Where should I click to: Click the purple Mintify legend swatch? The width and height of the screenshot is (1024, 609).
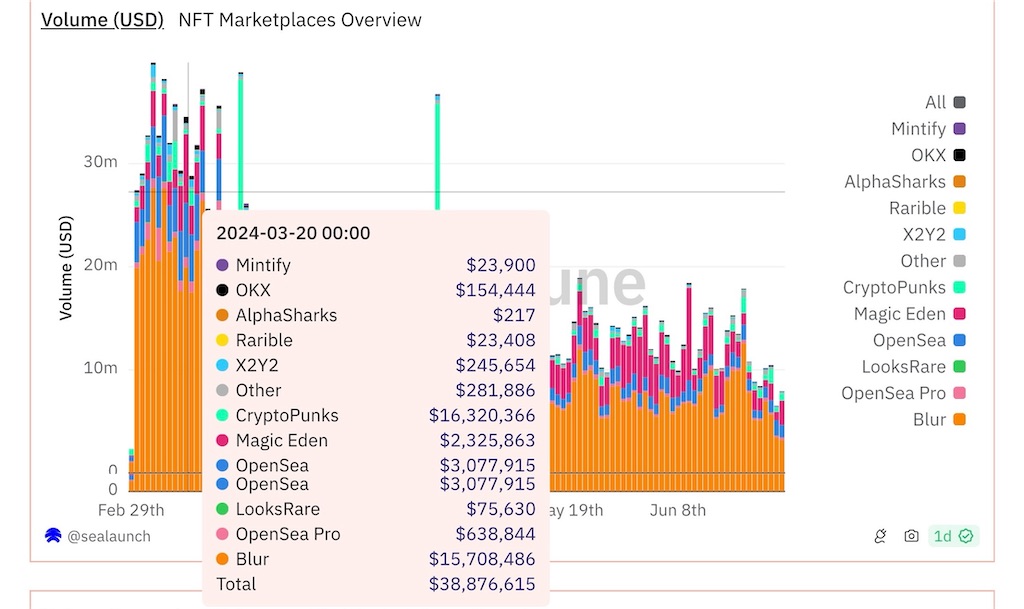(959, 129)
